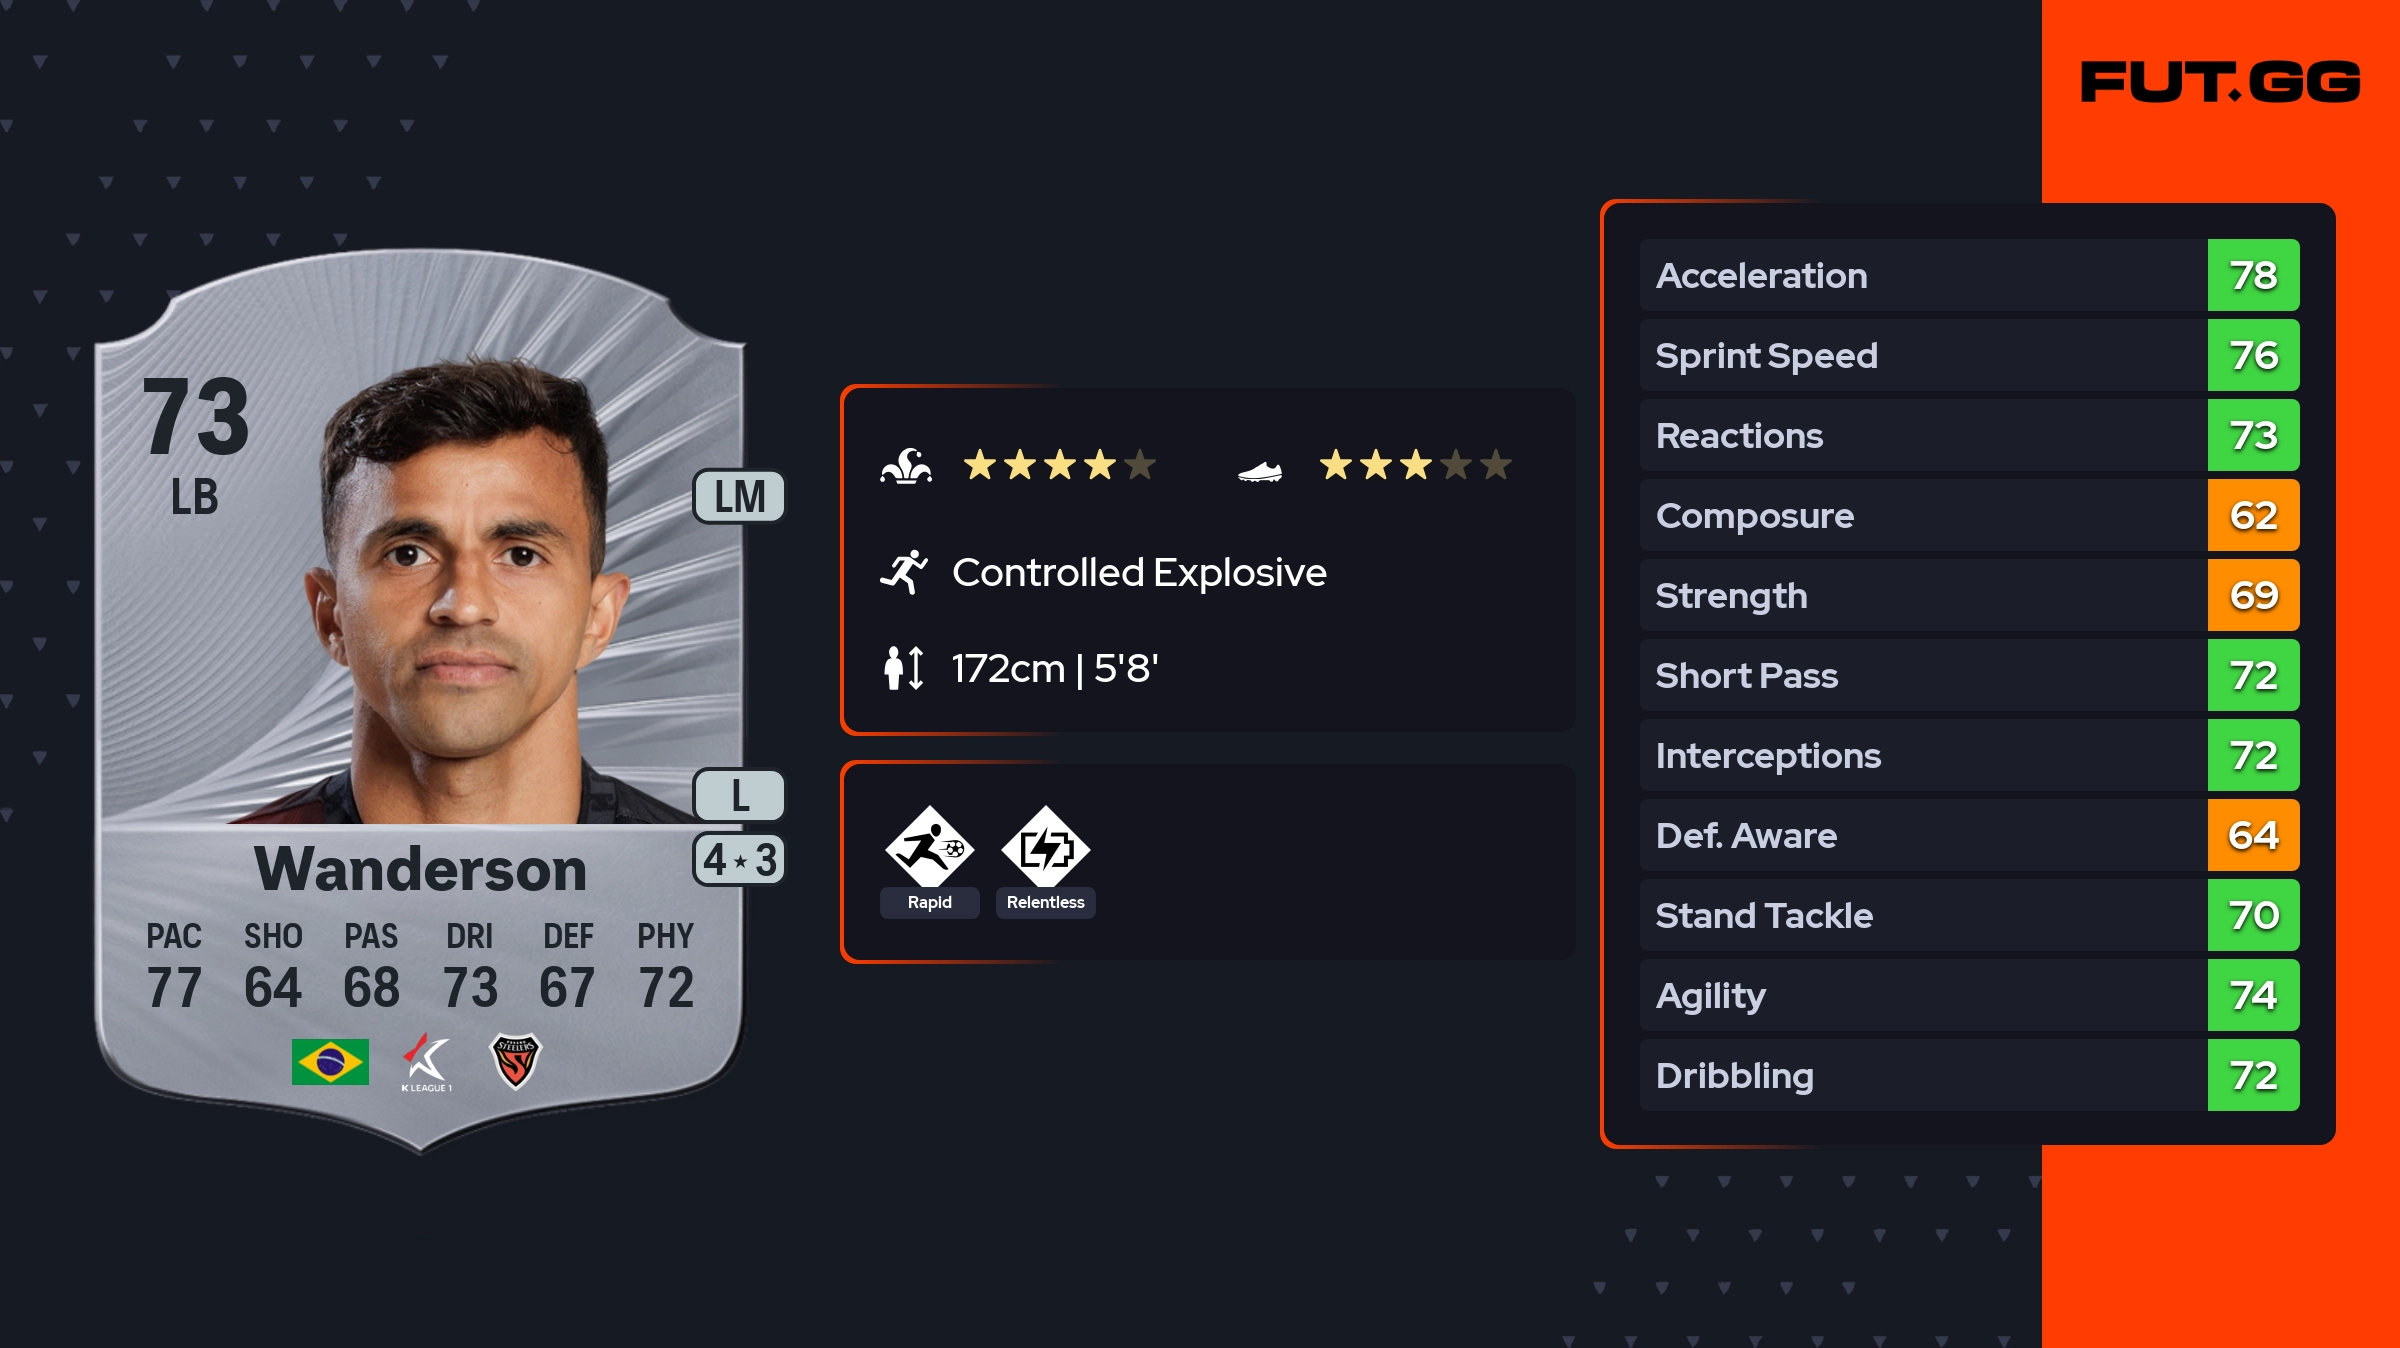Screen dimensions: 2400x1348
Task: Click the Acceleration stat row
Action: [x=1922, y=276]
